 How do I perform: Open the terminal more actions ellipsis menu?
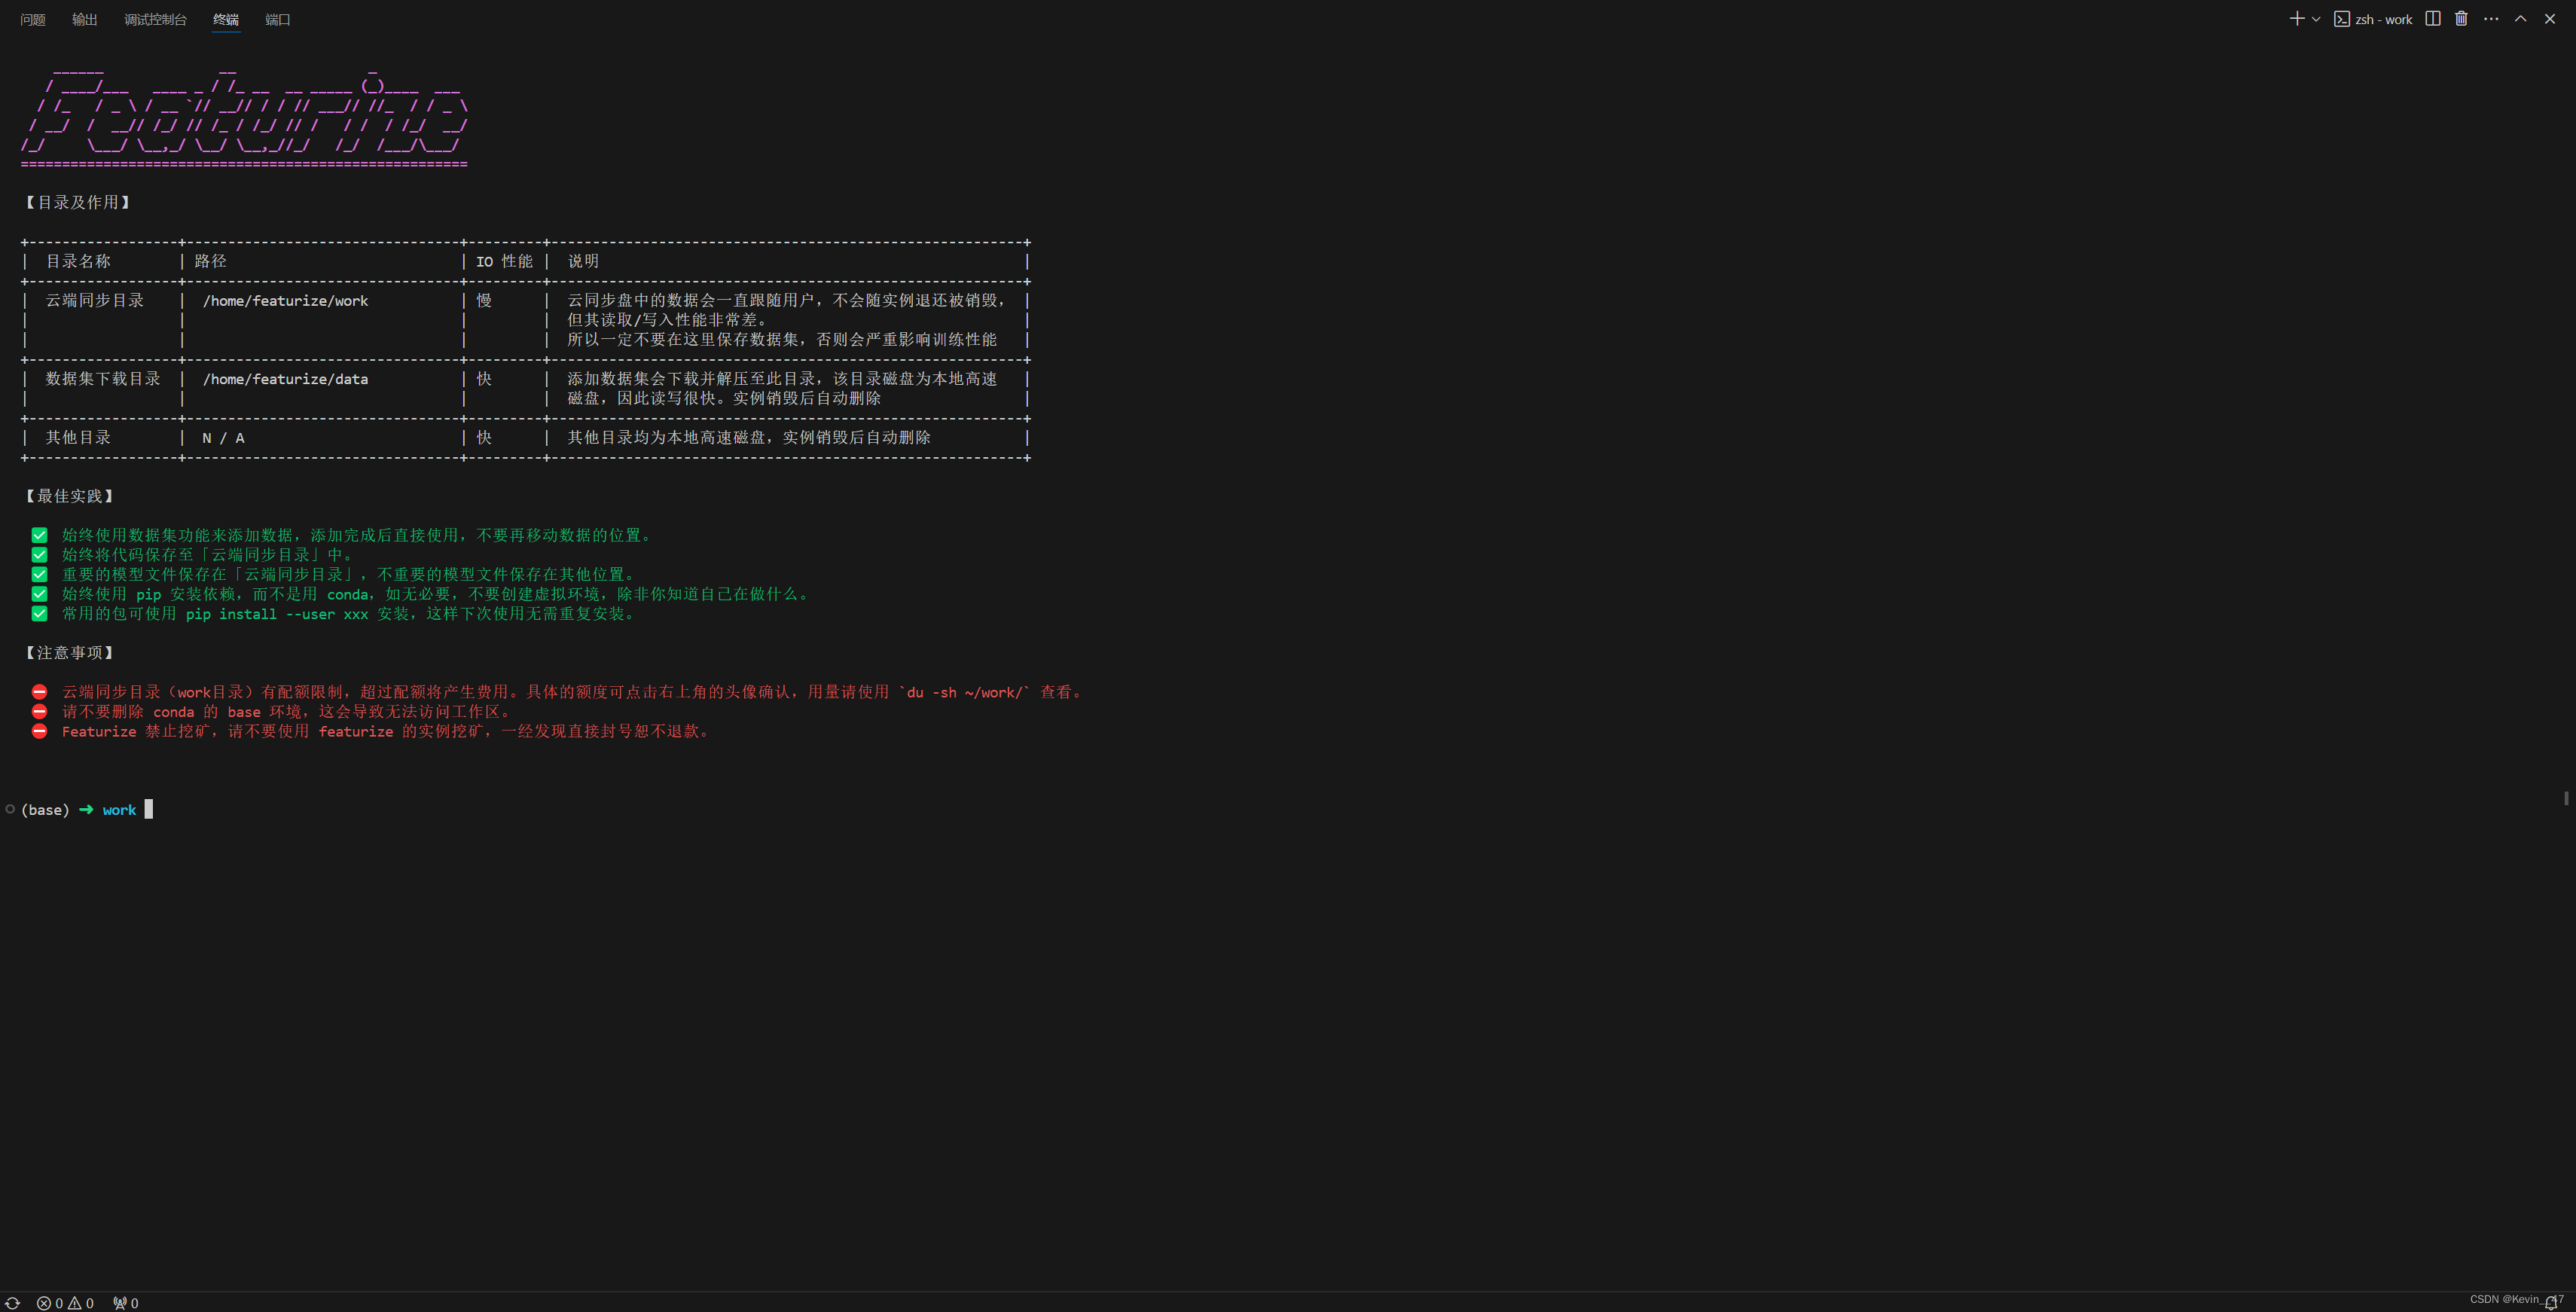pyautogui.click(x=2491, y=19)
